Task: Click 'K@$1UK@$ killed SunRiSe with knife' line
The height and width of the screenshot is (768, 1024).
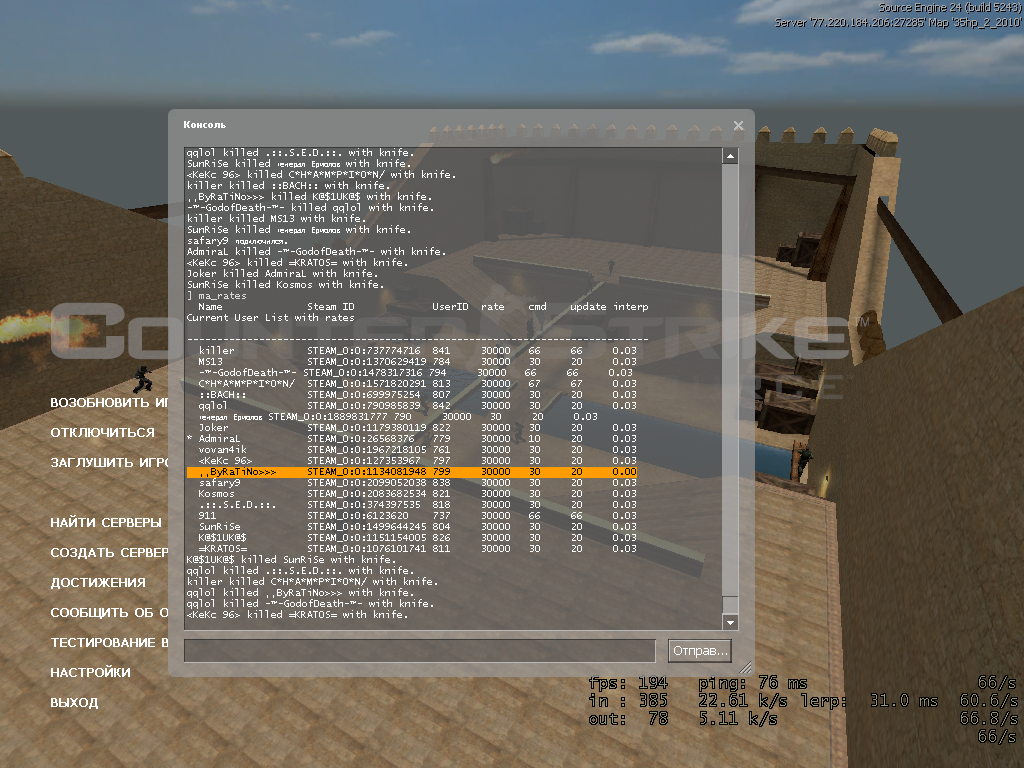Action: 291,560
